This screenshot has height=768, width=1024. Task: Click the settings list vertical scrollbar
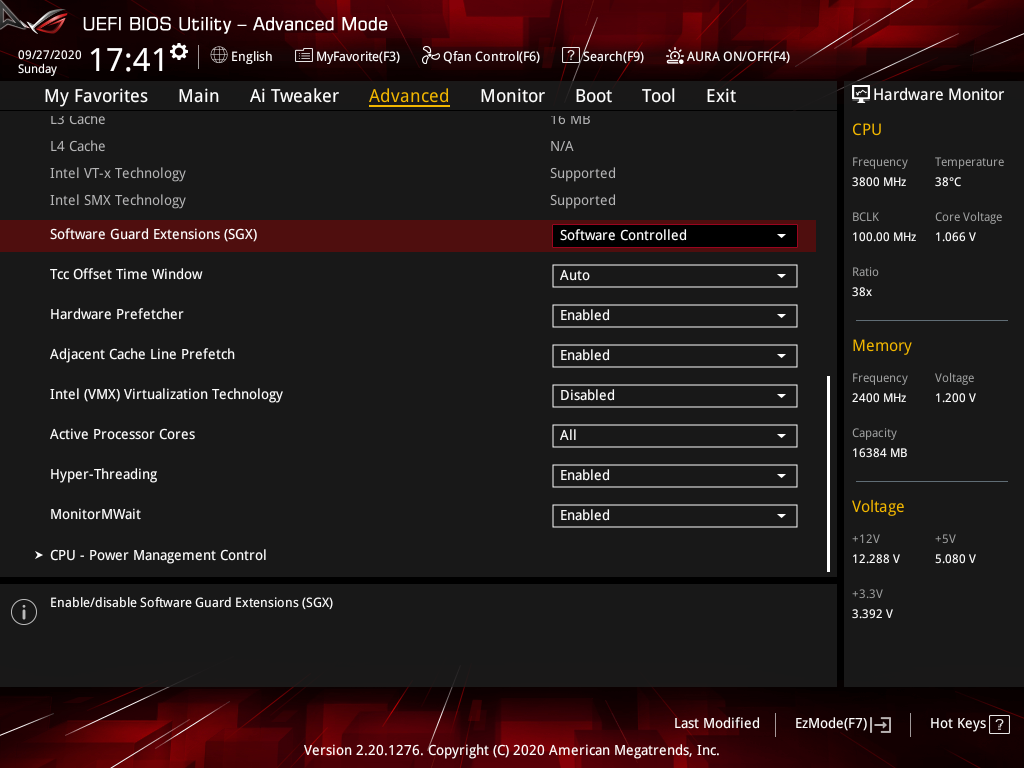pyautogui.click(x=828, y=473)
